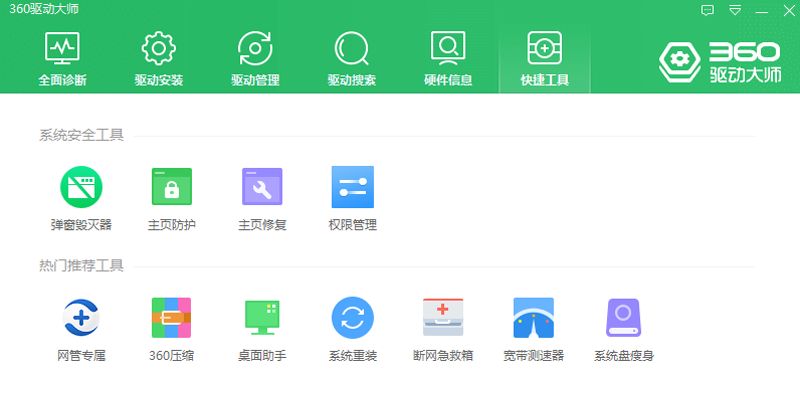Viewport: 800px width, 400px height.
Task: Minimize the 360驱动大师 window
Action: click(x=762, y=11)
